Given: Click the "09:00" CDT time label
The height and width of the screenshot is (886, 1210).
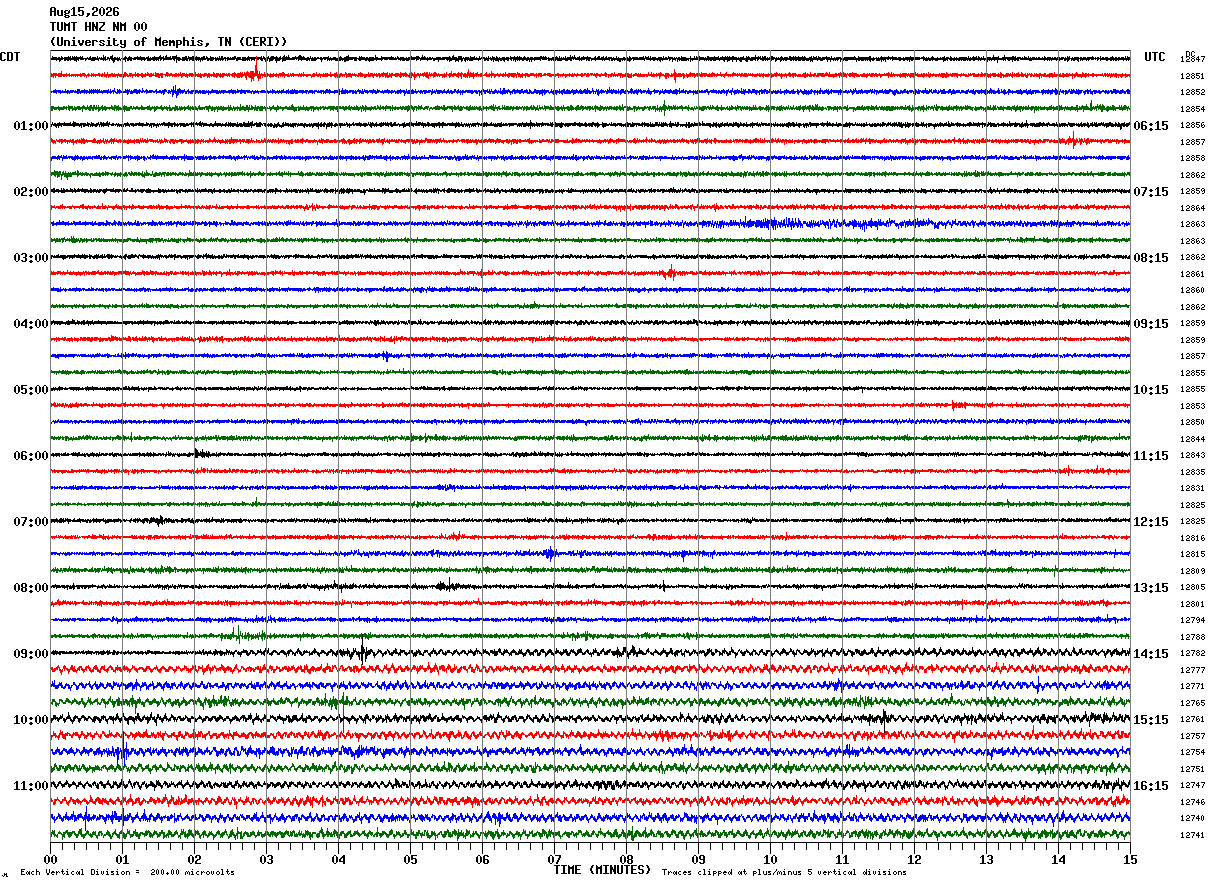Looking at the screenshot, I should 31,654.
